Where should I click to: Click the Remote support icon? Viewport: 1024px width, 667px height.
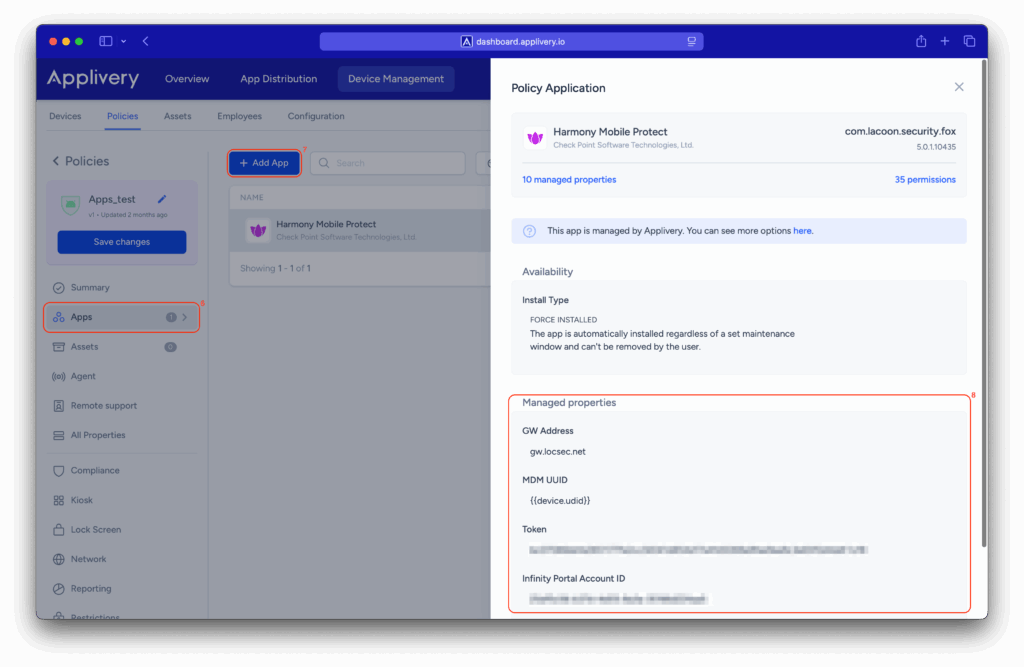click(x=58, y=406)
